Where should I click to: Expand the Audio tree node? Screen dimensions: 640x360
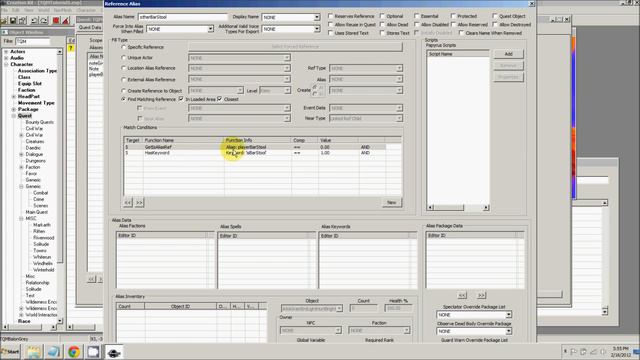pyautogui.click(x=6, y=58)
